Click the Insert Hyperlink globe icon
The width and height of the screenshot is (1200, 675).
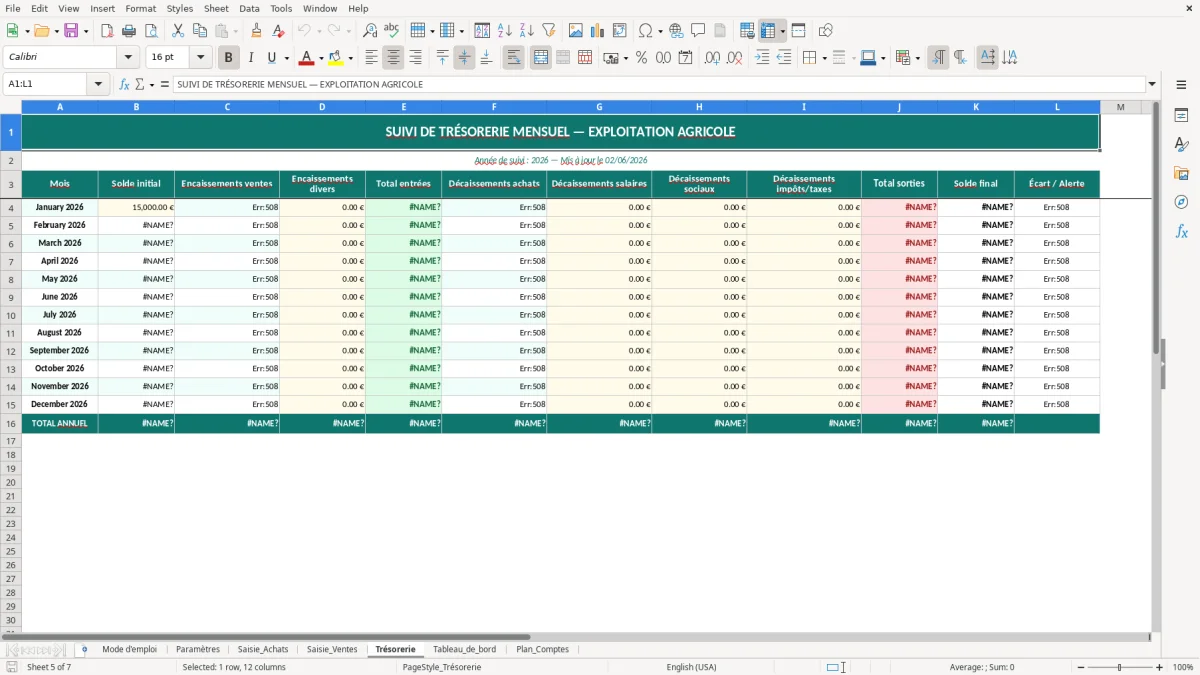pos(676,31)
